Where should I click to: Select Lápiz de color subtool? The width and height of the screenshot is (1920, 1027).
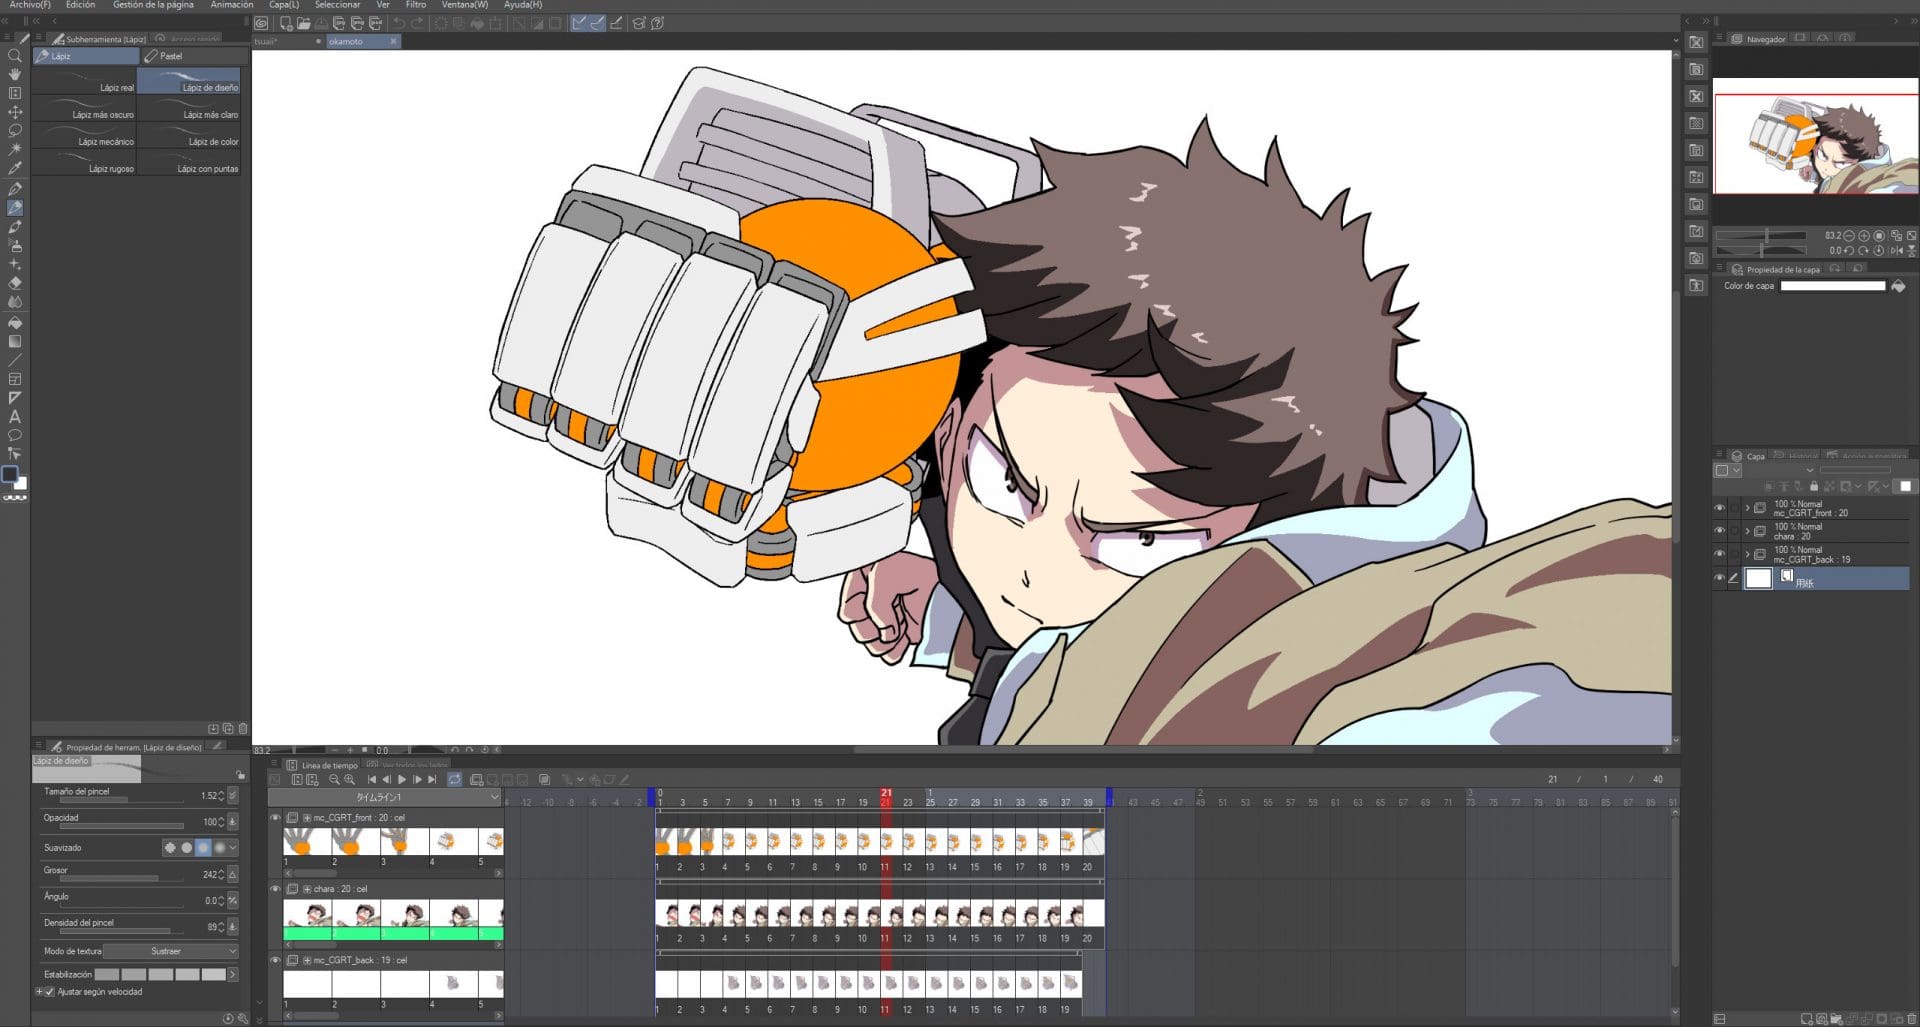[x=189, y=135]
